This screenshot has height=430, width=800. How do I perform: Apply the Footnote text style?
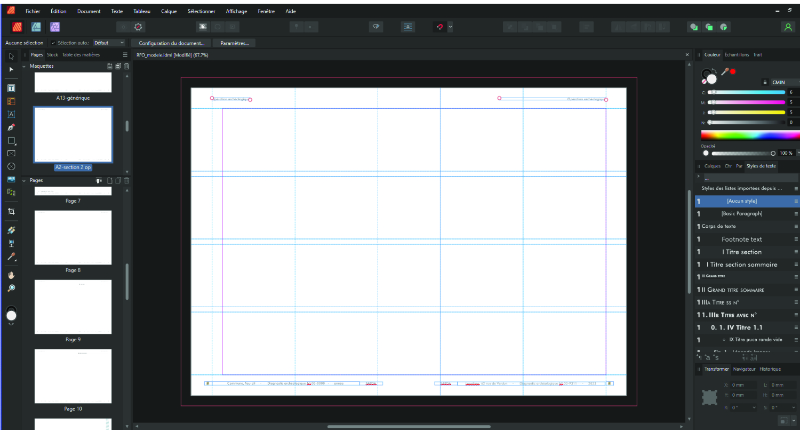[747, 239]
